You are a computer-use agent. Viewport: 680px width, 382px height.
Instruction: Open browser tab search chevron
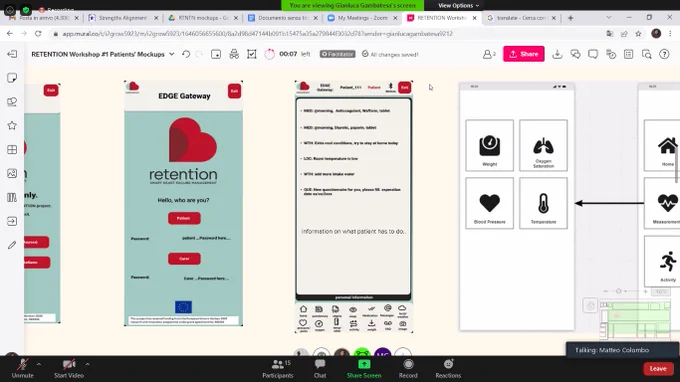pyautogui.click(x=608, y=18)
